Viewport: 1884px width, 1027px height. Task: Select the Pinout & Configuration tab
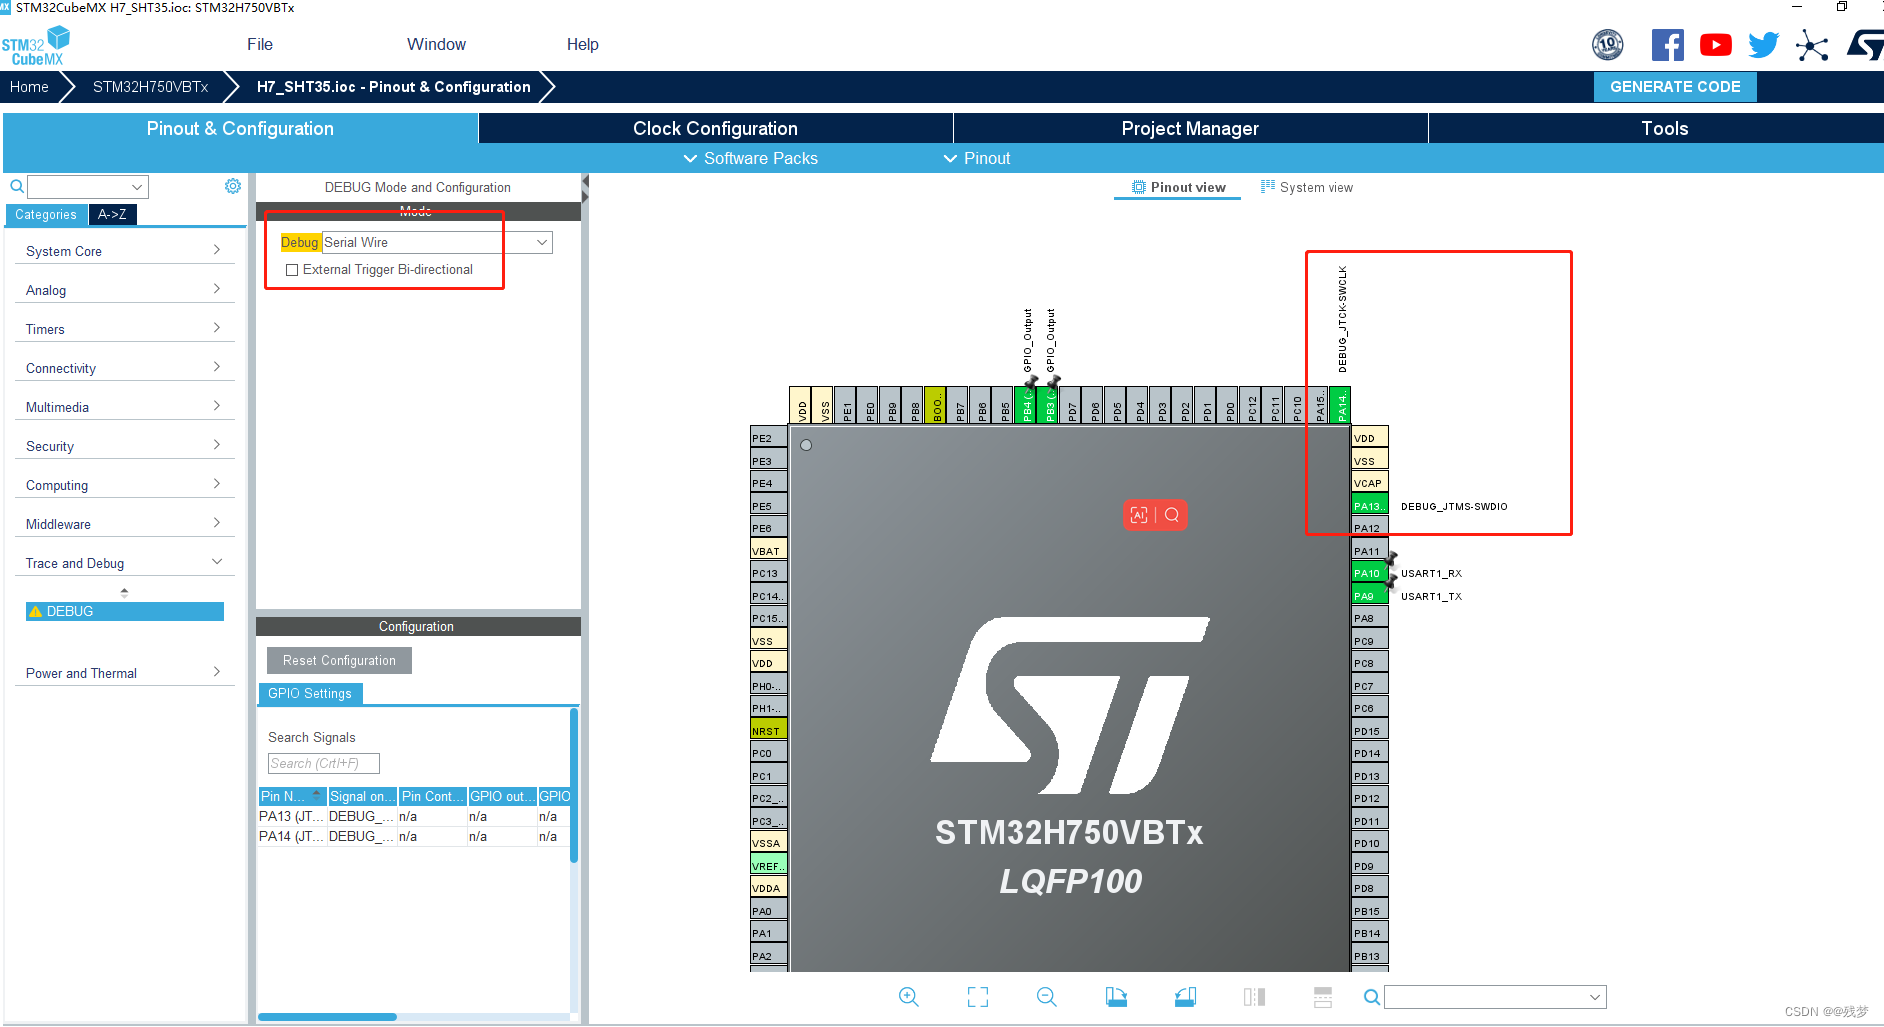point(240,128)
